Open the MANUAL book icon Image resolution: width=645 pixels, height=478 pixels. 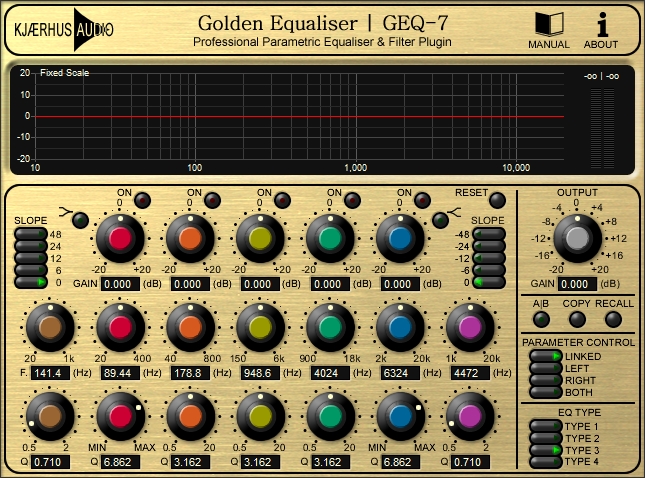[549, 24]
